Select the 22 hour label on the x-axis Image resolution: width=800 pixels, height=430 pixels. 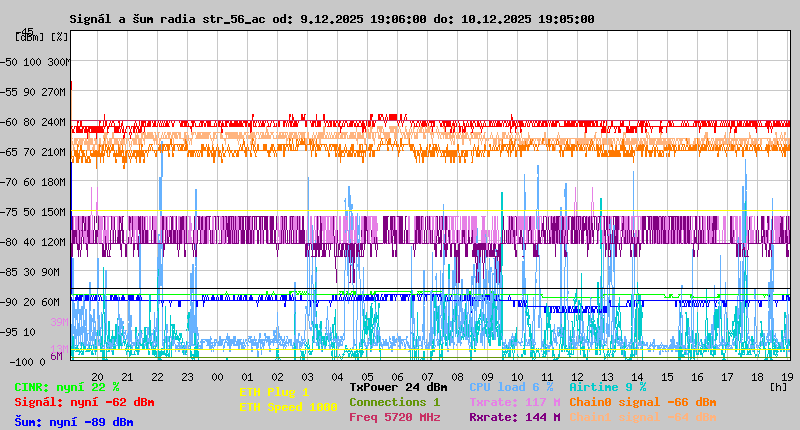157,376
